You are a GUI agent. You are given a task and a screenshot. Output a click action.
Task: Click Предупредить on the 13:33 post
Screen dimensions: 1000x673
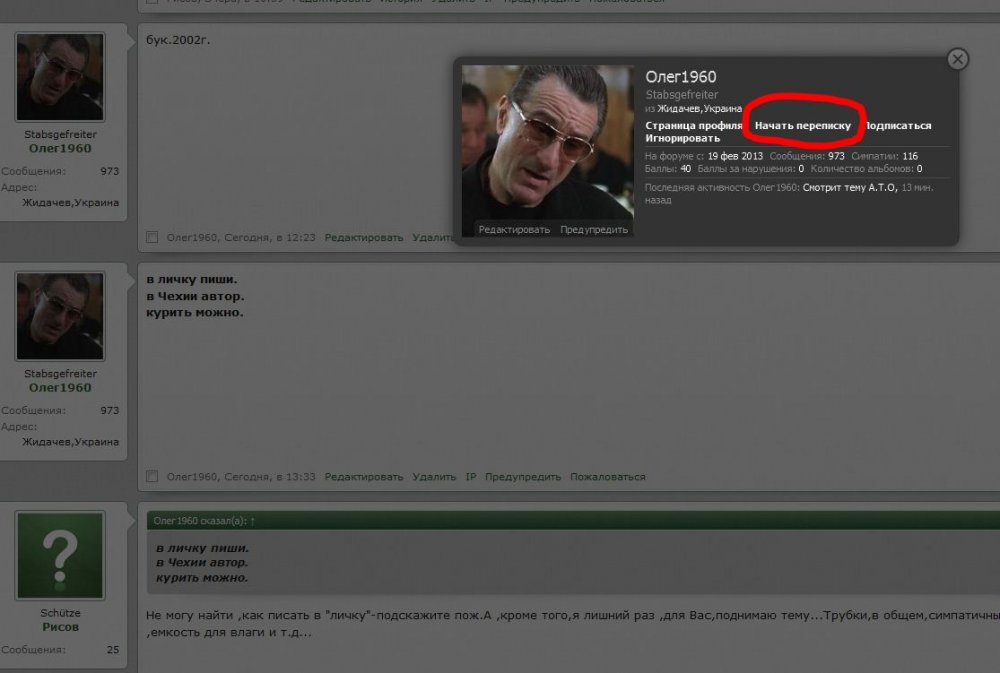523,477
